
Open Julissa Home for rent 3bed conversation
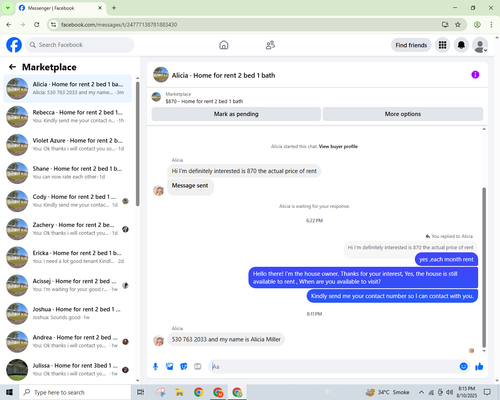pos(67,369)
